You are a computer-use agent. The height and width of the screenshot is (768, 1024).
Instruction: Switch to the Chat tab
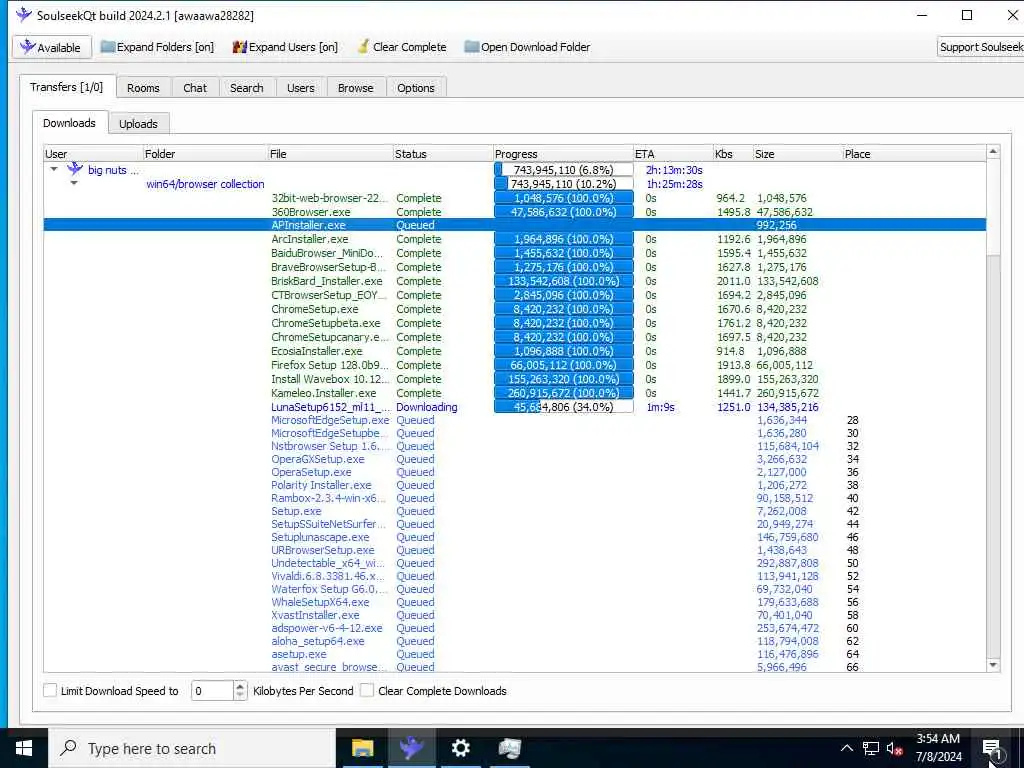pos(195,88)
